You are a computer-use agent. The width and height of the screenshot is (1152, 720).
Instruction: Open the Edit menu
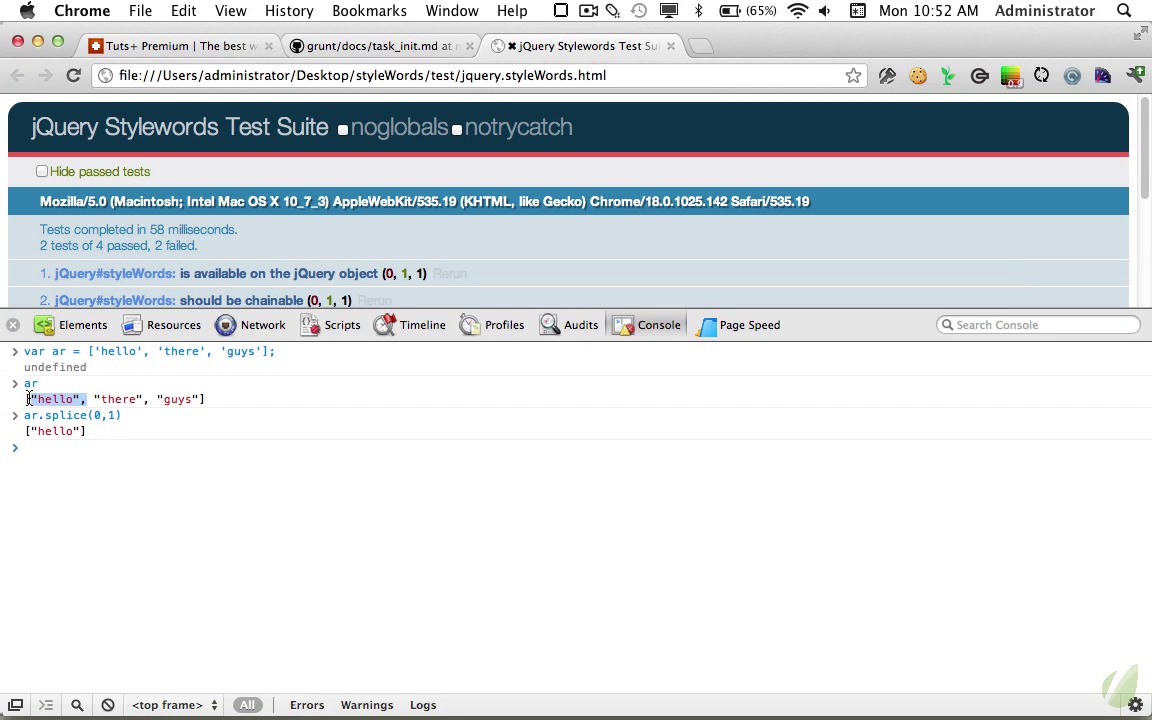pos(183,10)
